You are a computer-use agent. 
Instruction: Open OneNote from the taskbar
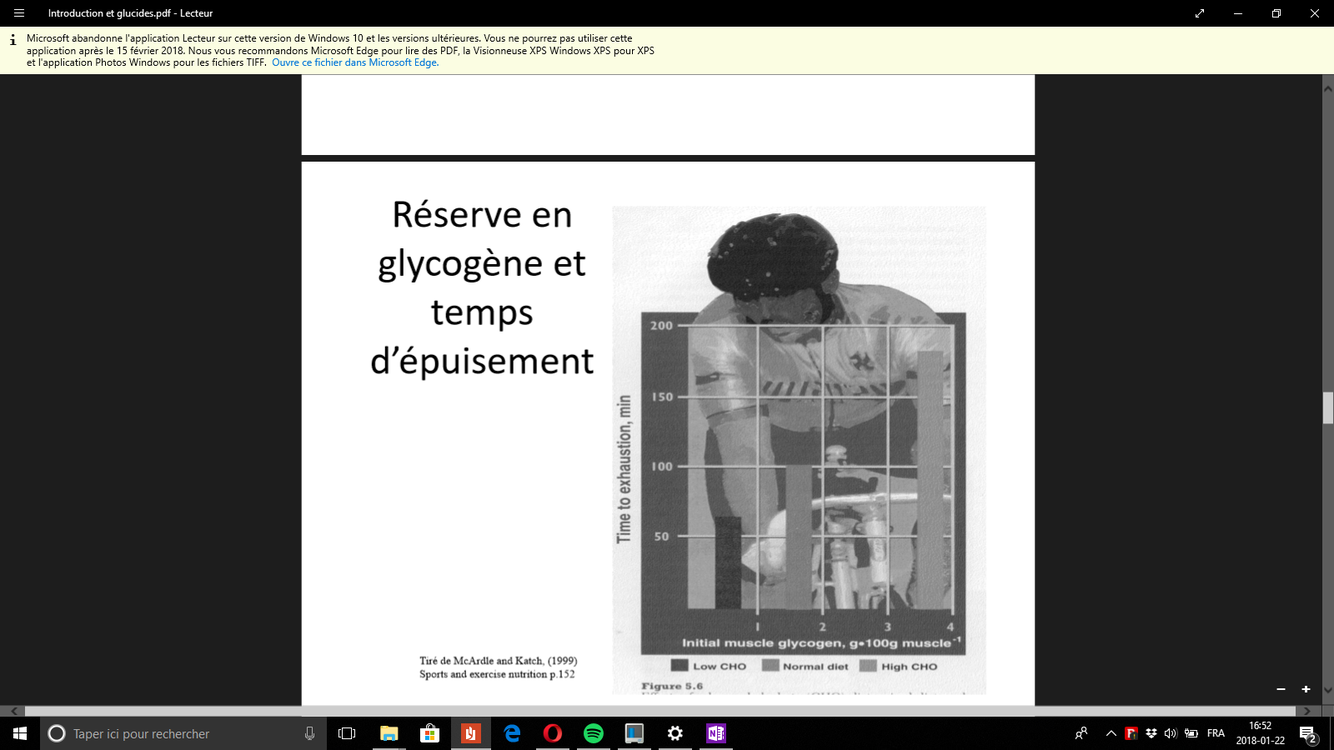click(716, 733)
